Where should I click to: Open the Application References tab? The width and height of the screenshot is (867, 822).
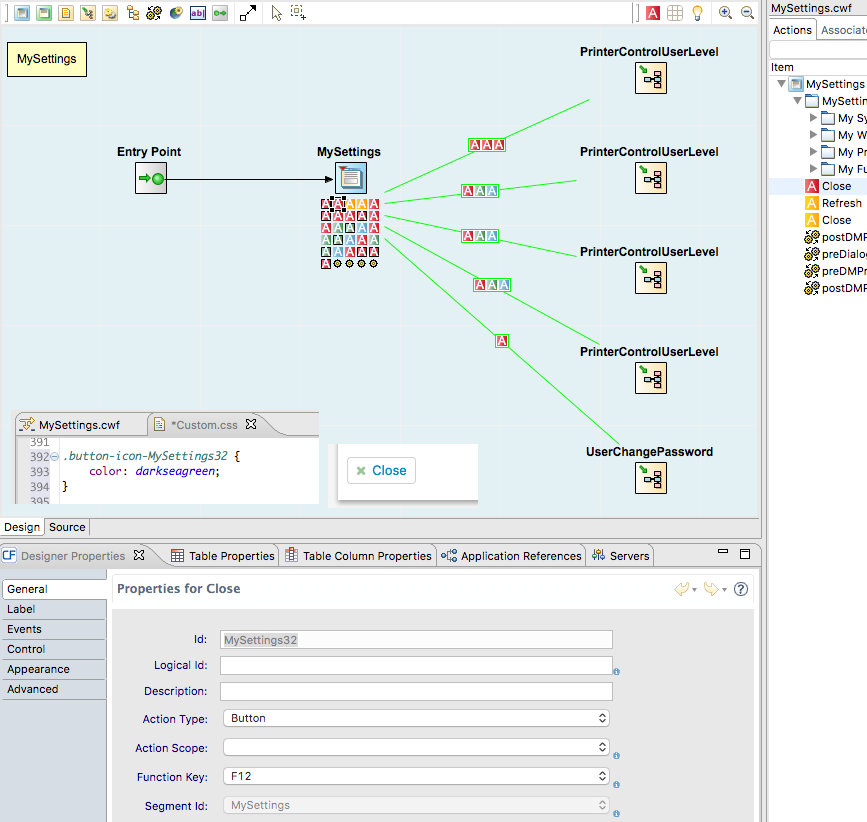click(511, 556)
